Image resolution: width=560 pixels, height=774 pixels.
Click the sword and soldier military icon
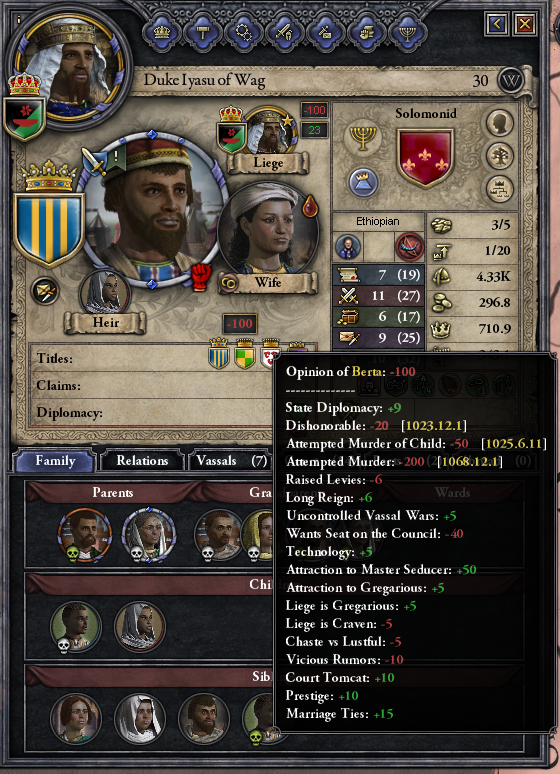tap(284, 33)
